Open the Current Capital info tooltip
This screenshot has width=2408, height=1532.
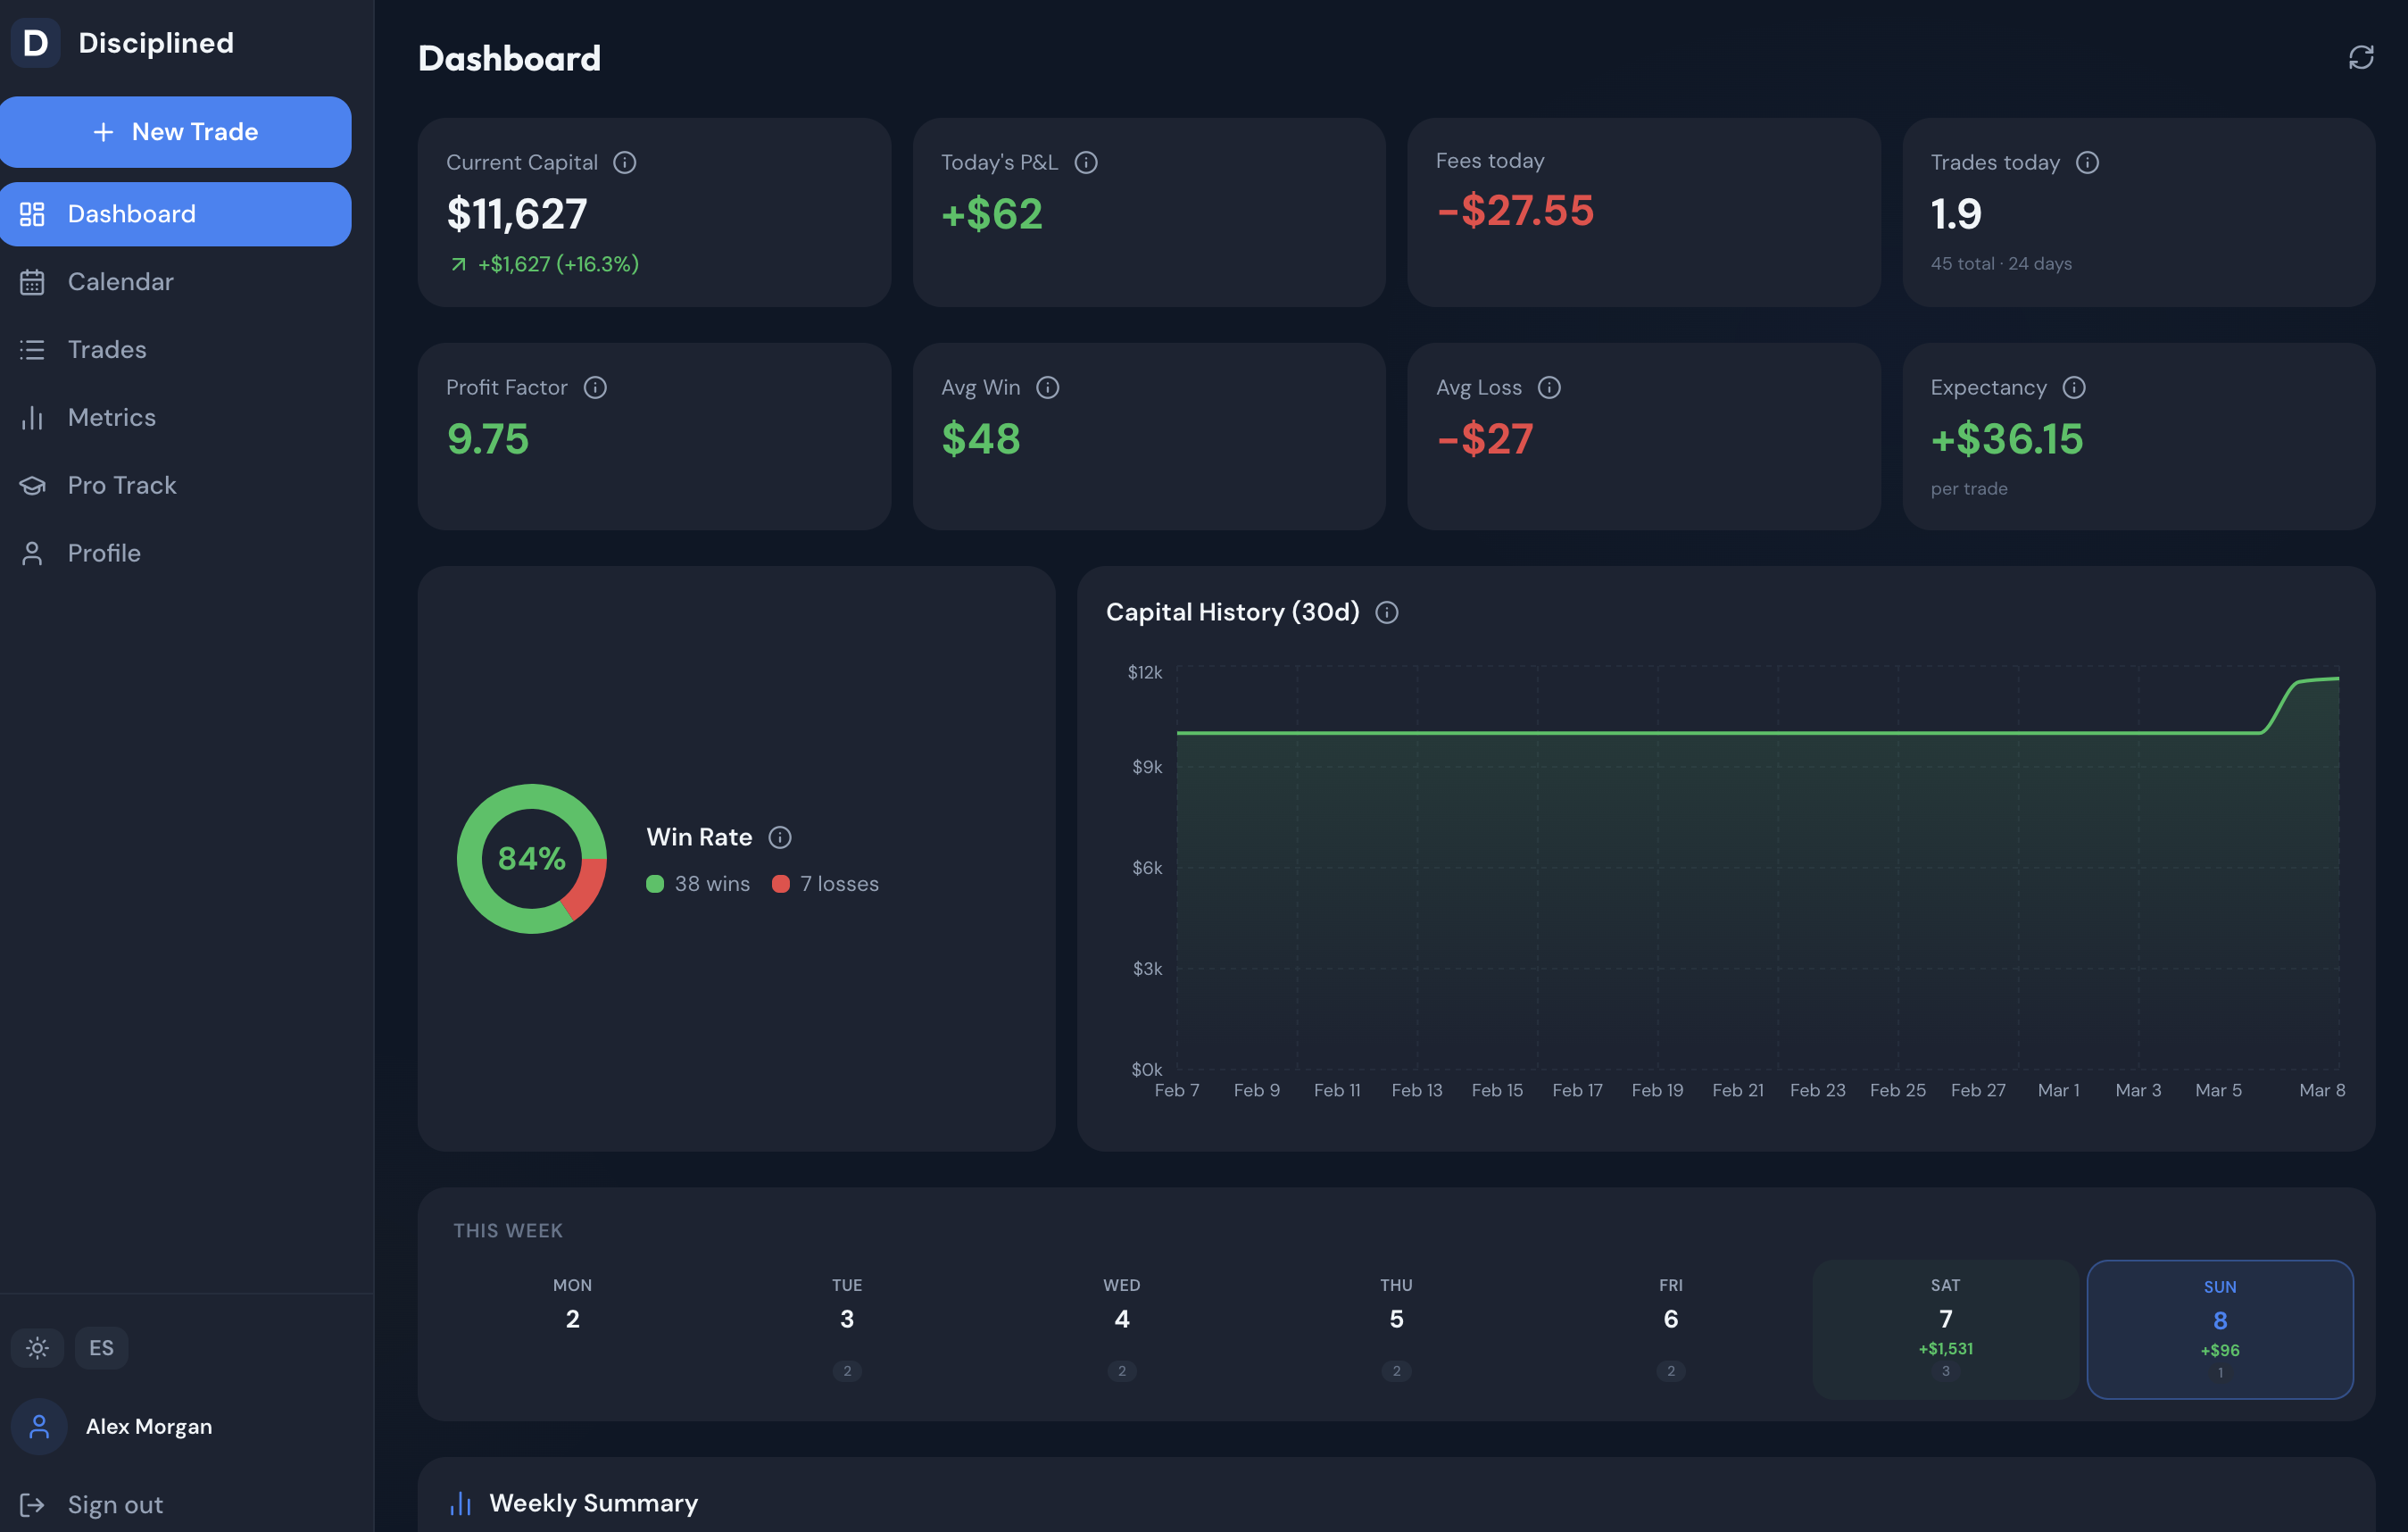point(626,162)
